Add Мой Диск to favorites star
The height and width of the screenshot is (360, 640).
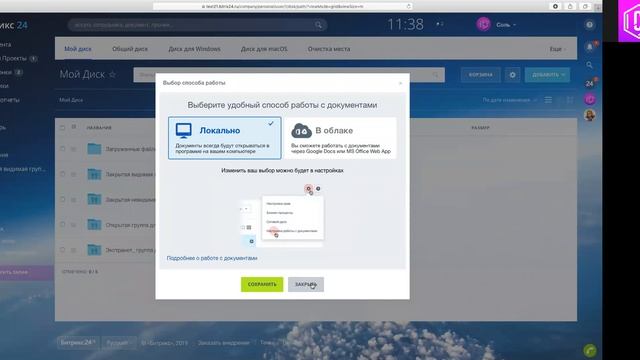click(x=113, y=74)
